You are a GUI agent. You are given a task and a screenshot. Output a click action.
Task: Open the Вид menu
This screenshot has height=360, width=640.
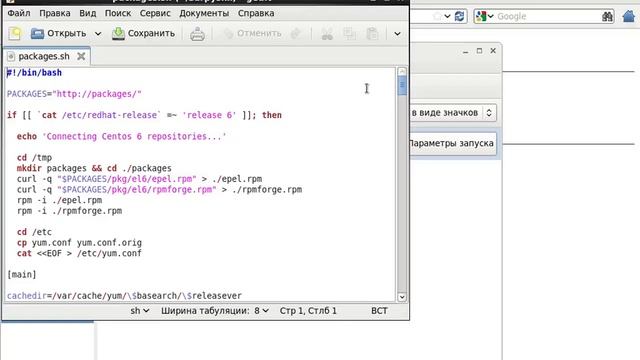87,13
